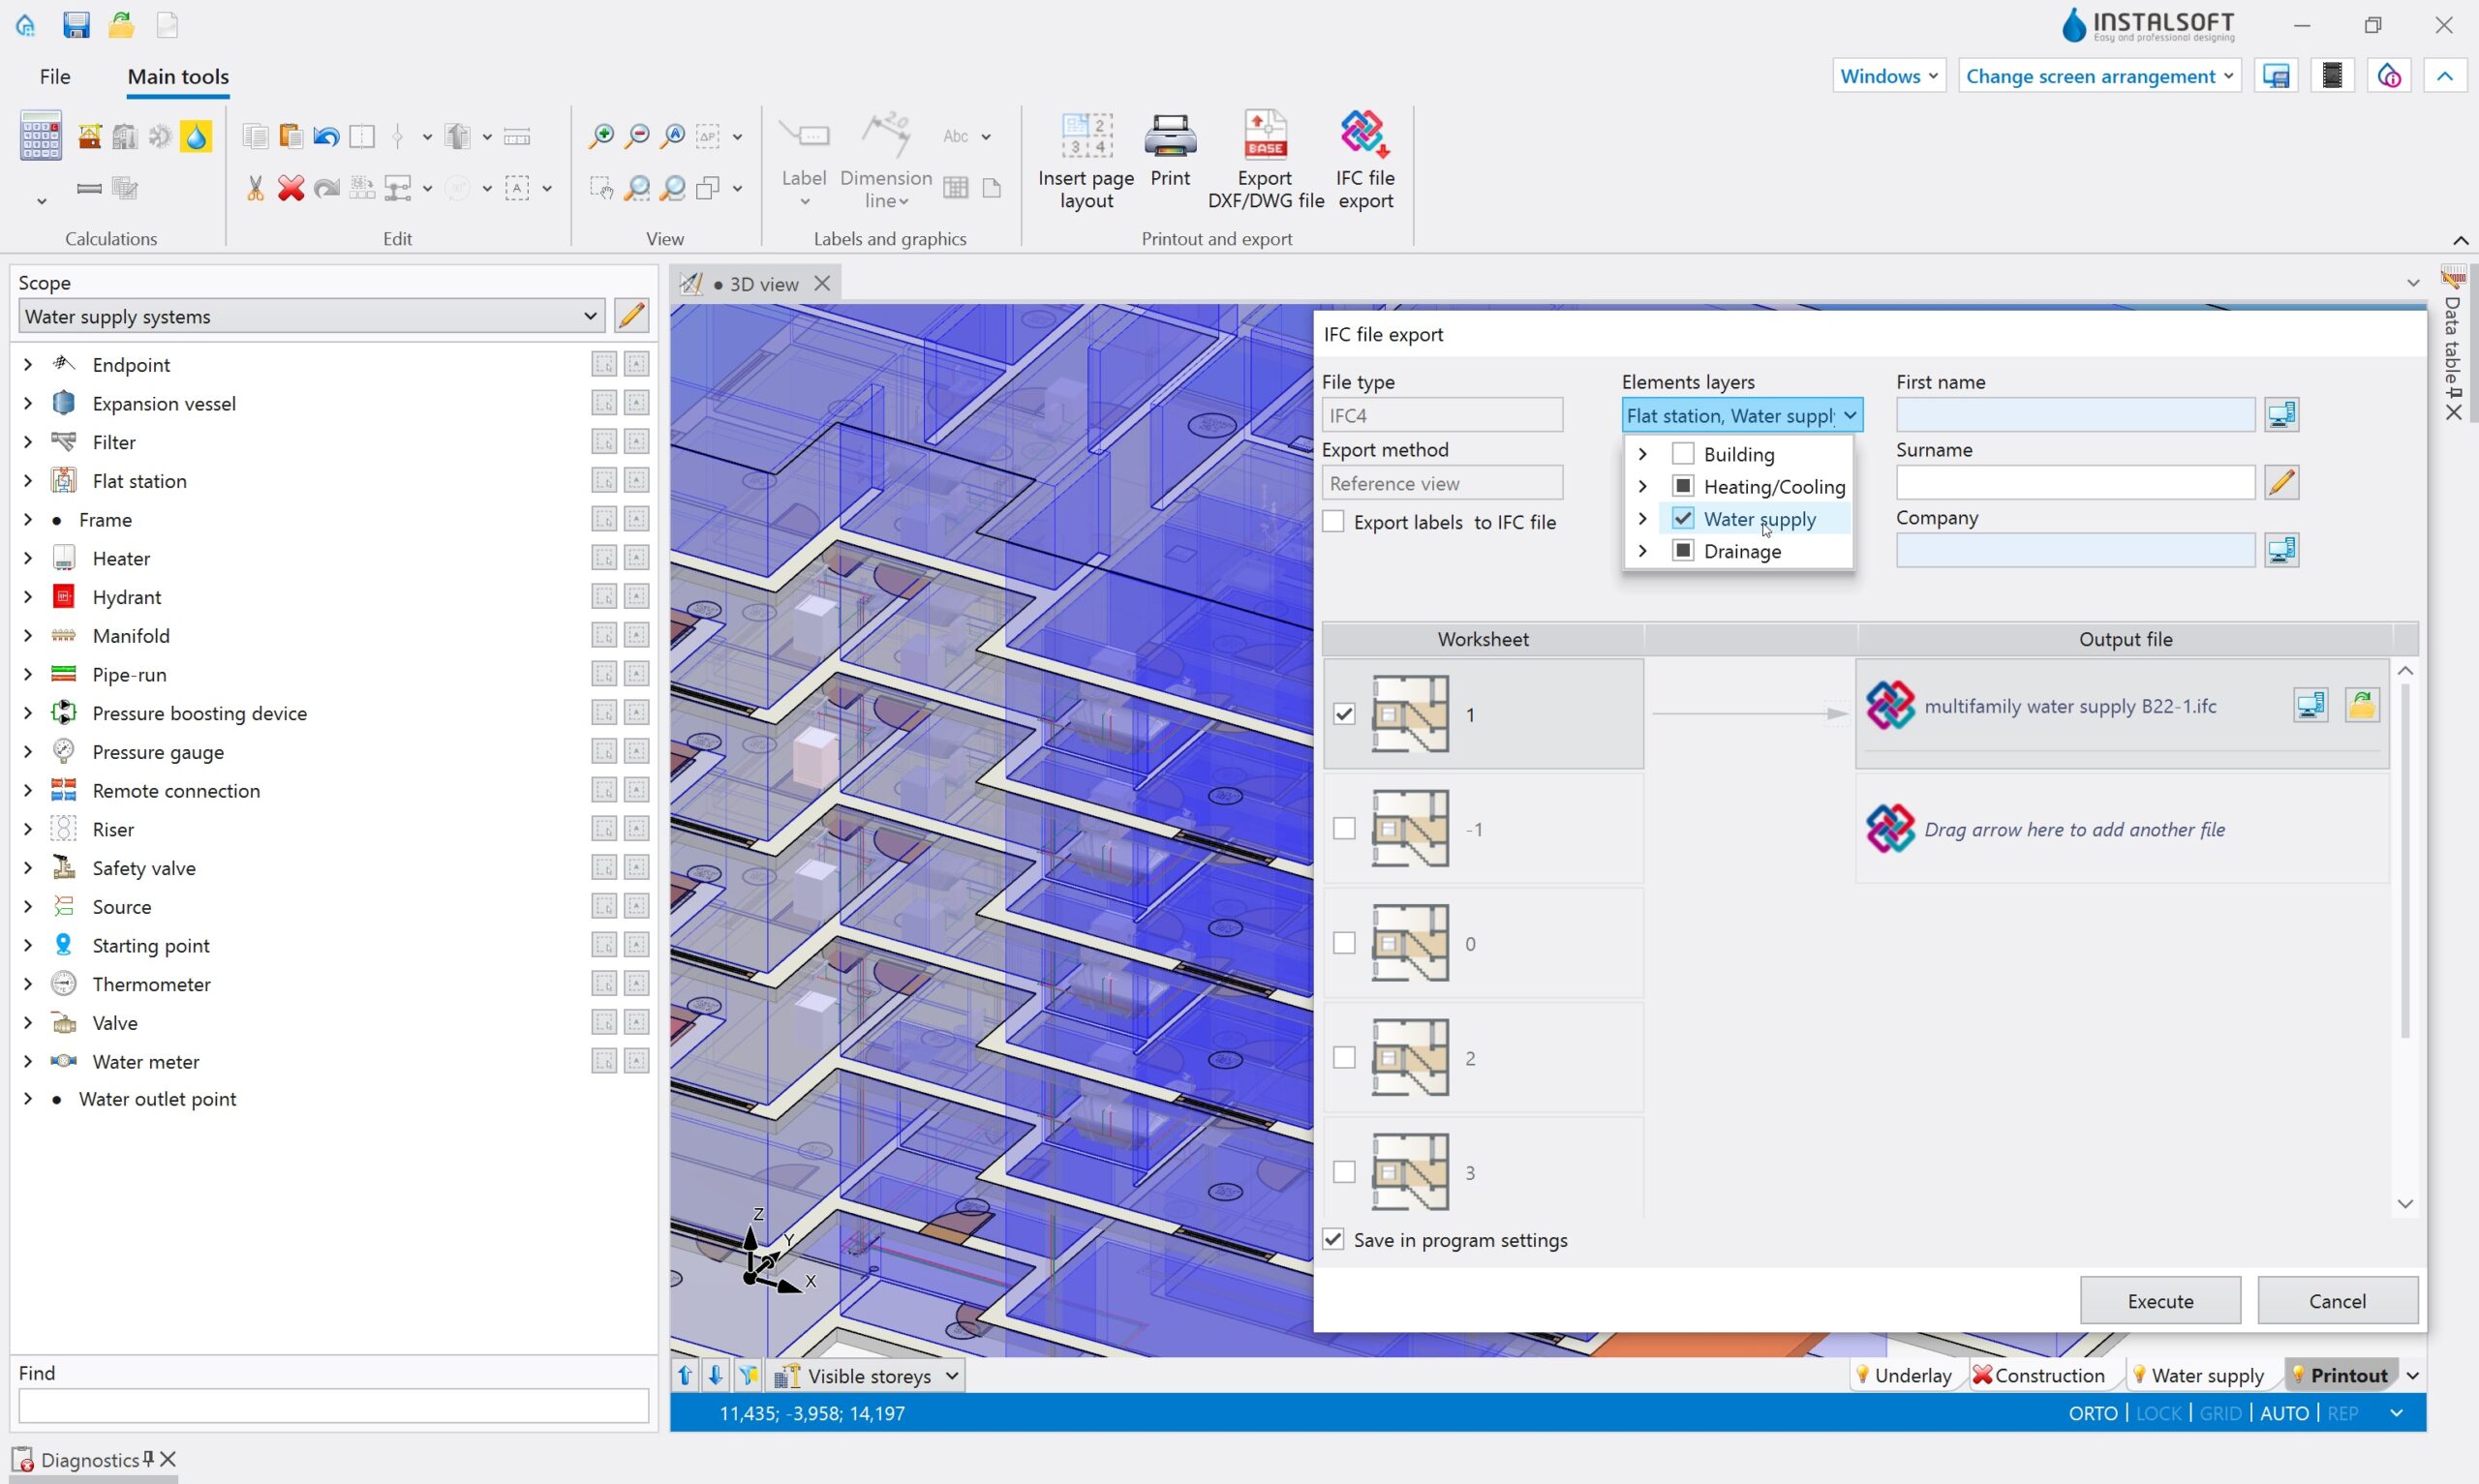Click the red X delete icon

291,188
